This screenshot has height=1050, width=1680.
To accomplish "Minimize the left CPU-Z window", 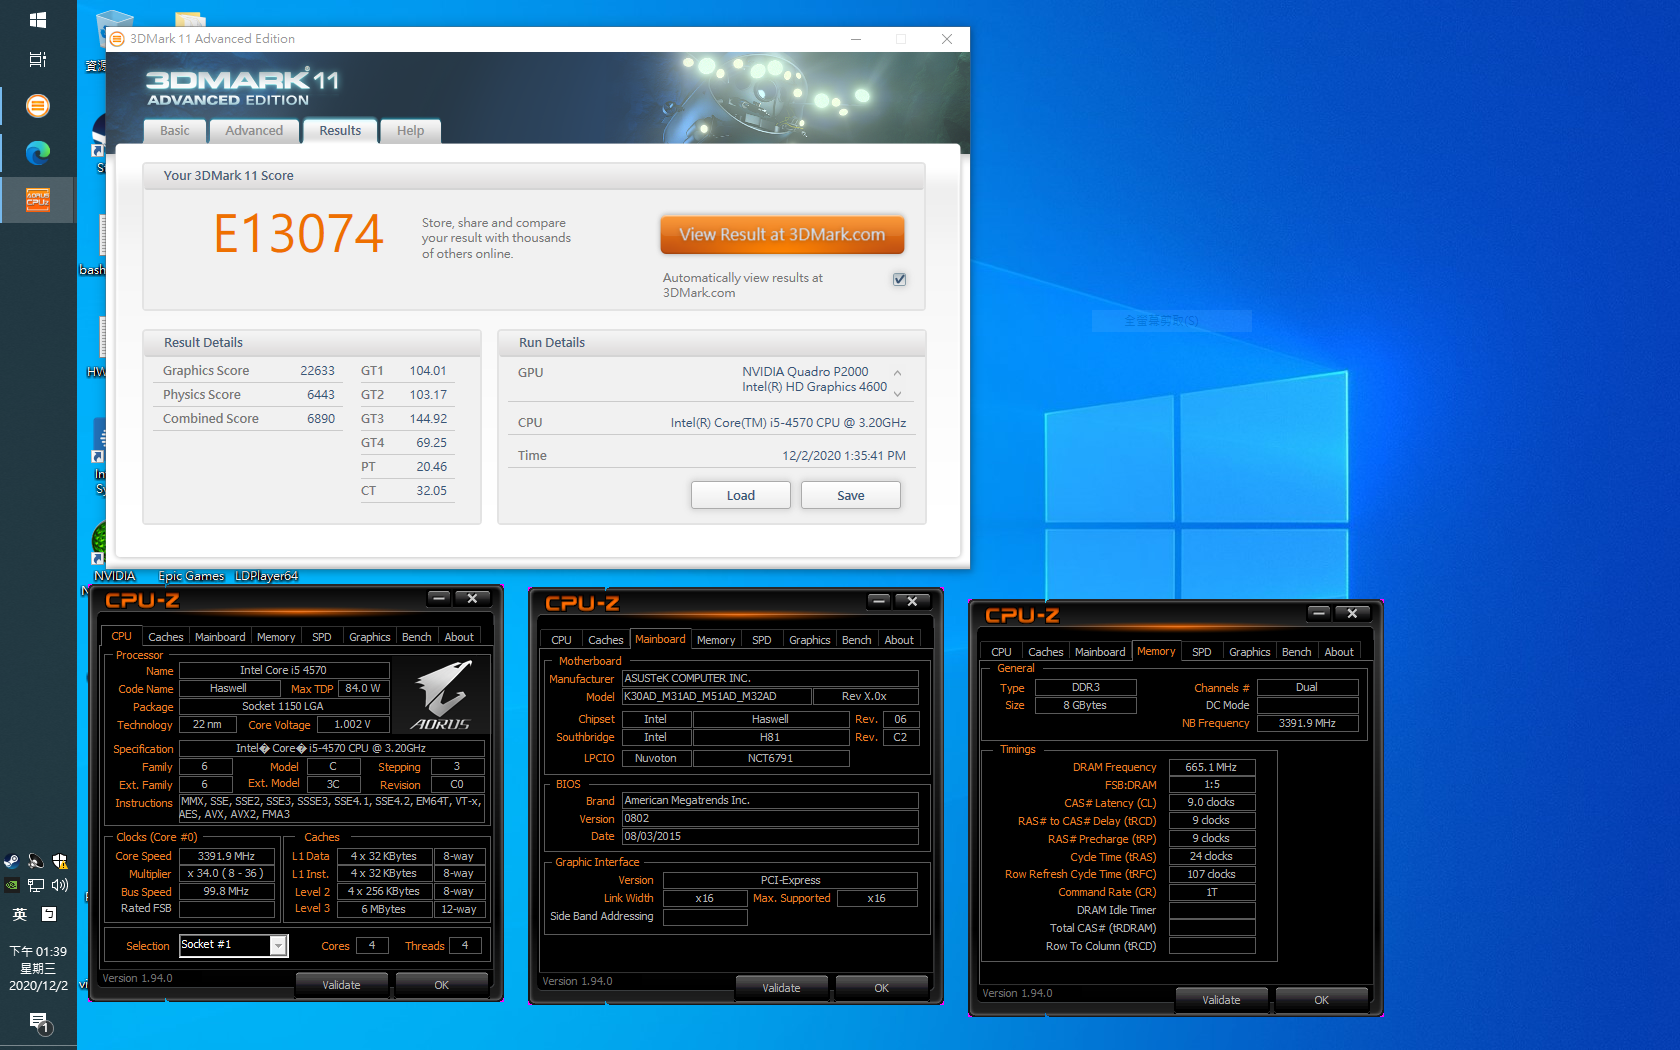I will 439,598.
